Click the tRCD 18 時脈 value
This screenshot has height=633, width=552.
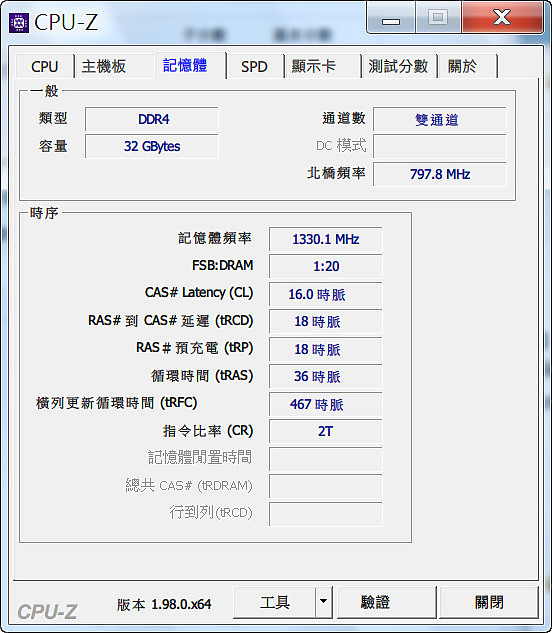[325, 322]
